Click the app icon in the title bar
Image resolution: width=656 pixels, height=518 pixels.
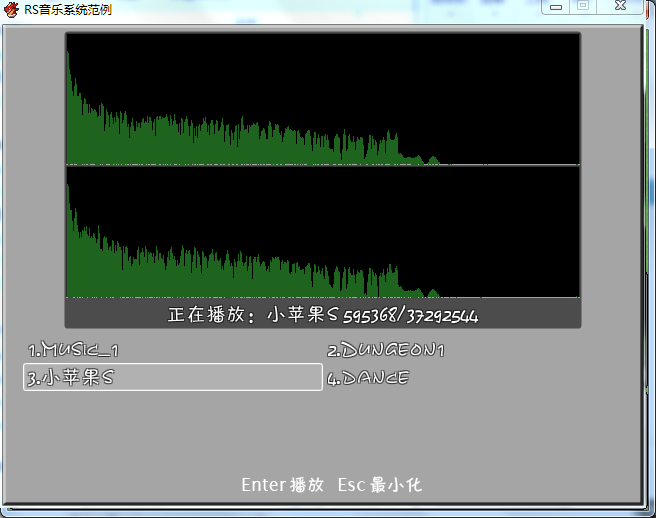click(11, 8)
